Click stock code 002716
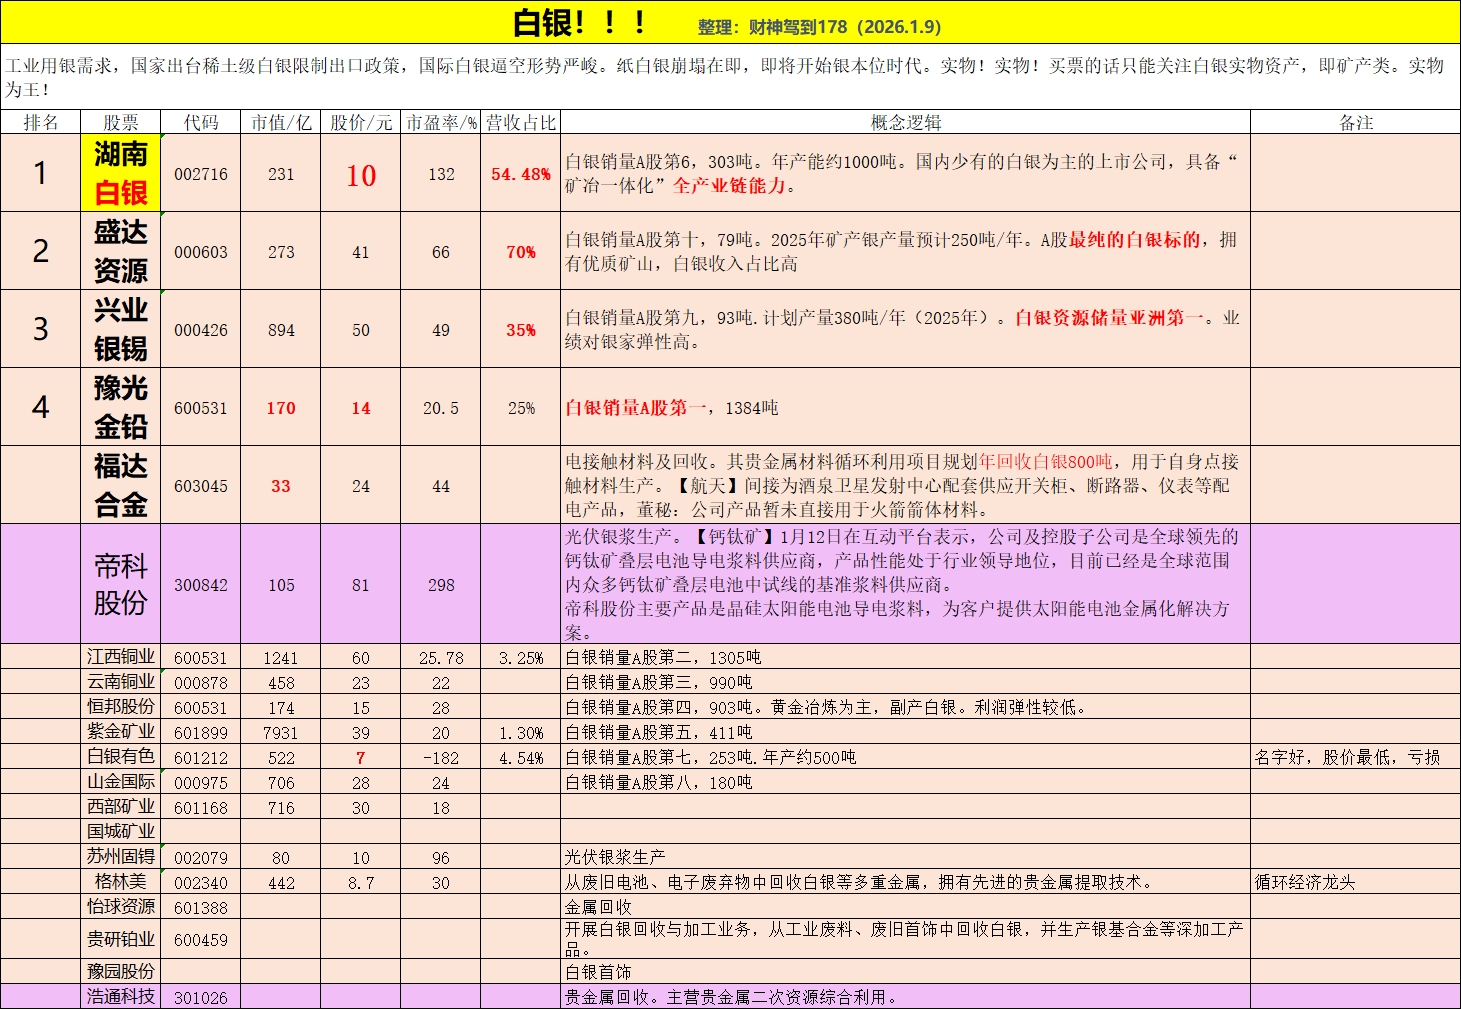1461x1009 pixels. point(201,174)
